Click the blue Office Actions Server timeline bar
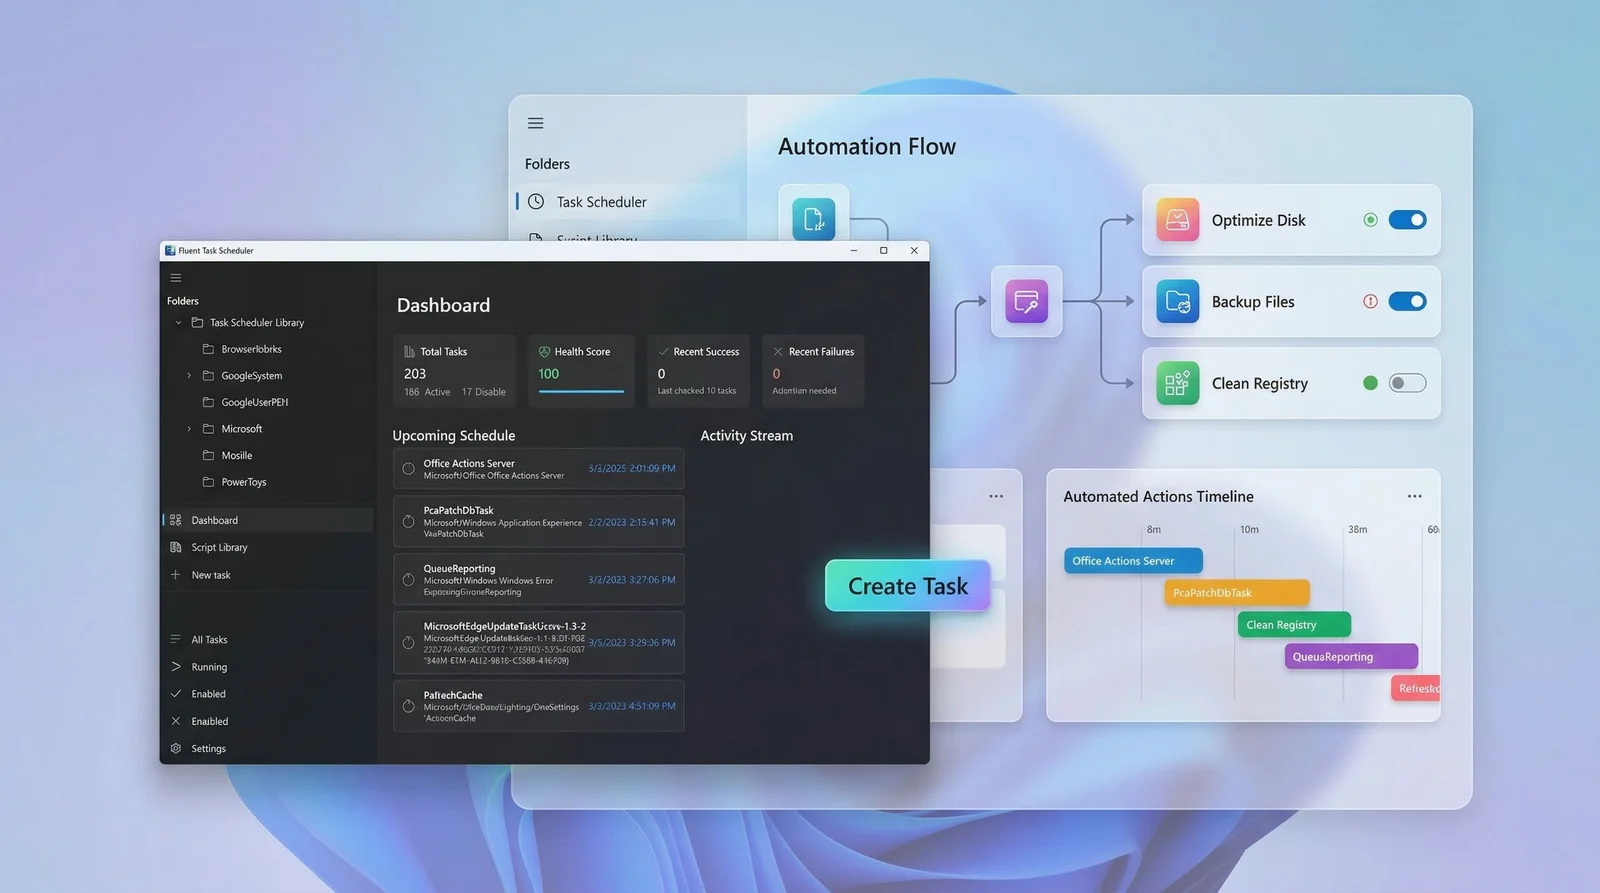 pyautogui.click(x=1133, y=561)
